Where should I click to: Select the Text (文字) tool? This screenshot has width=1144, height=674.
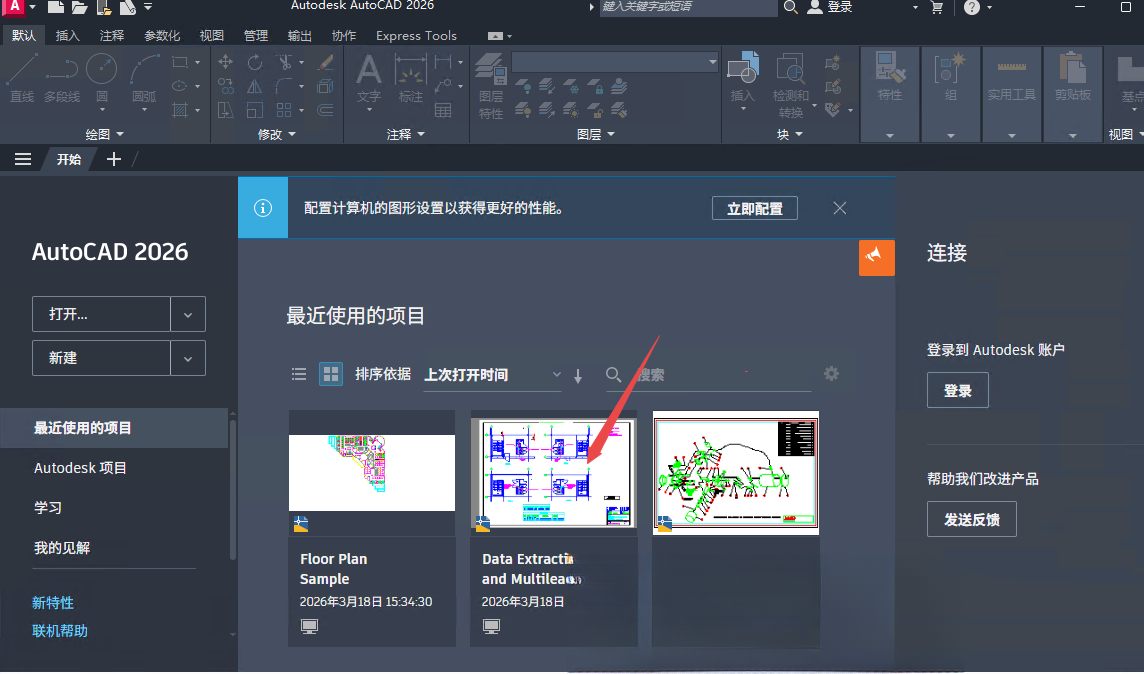[x=368, y=78]
